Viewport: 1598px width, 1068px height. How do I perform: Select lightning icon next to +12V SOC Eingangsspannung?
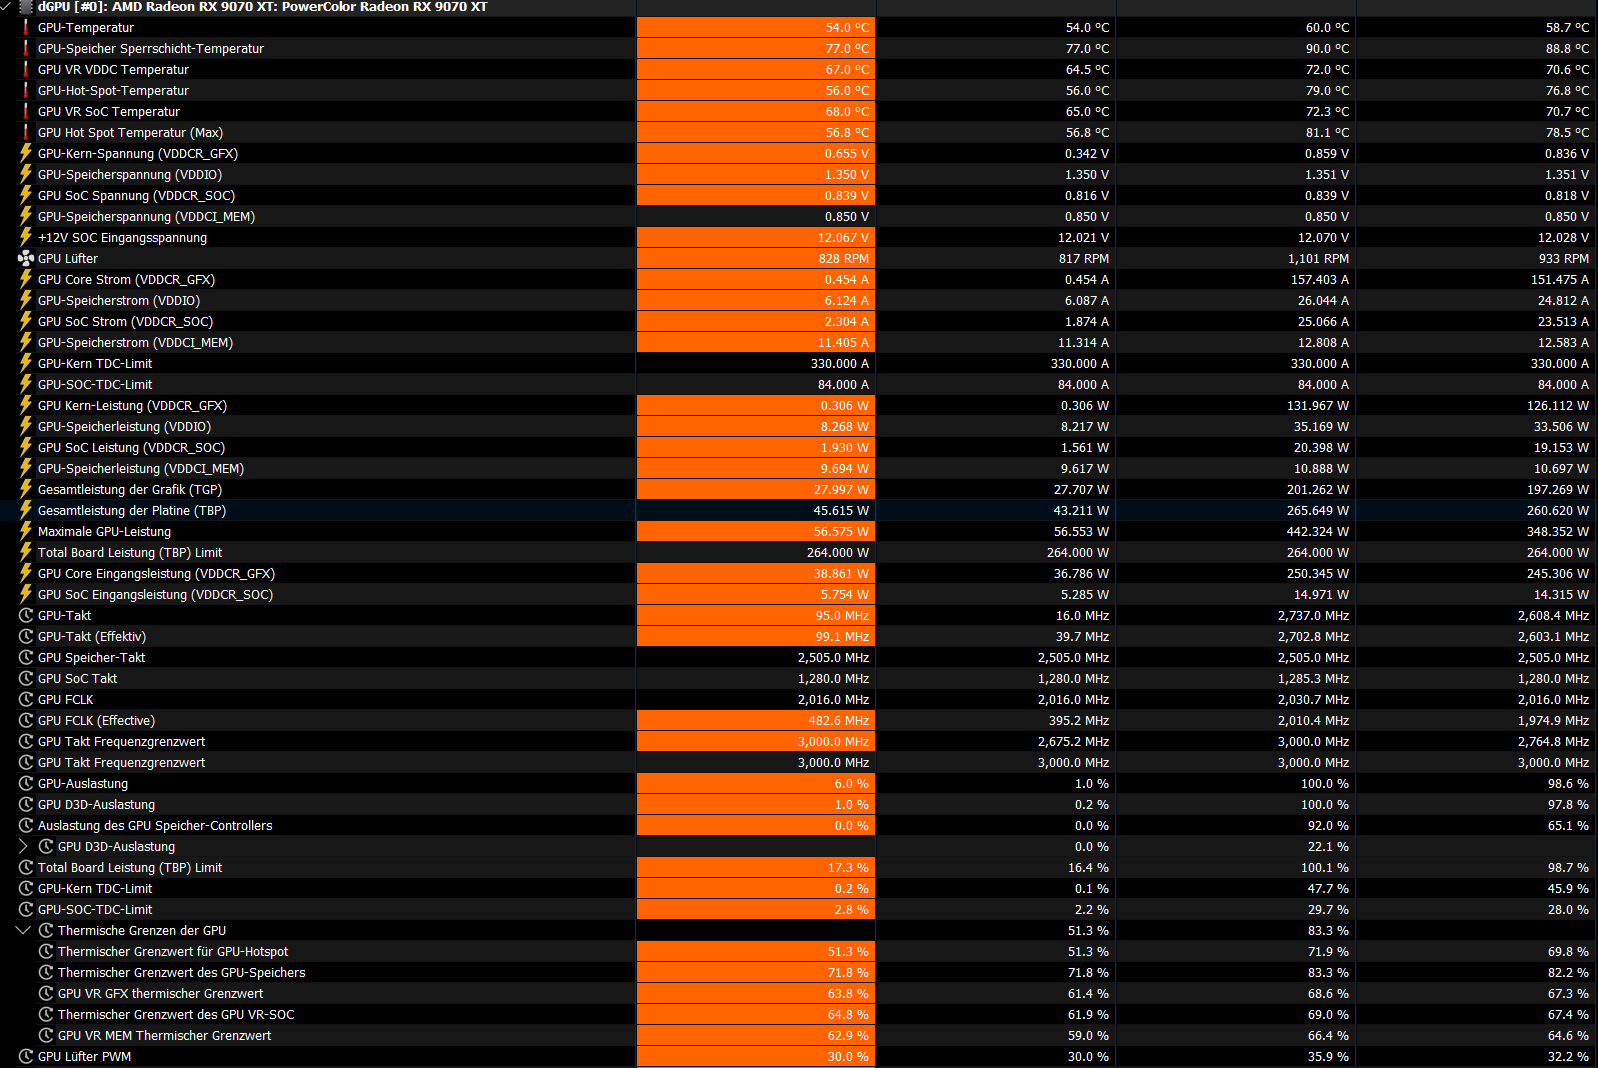pyautogui.click(x=26, y=237)
